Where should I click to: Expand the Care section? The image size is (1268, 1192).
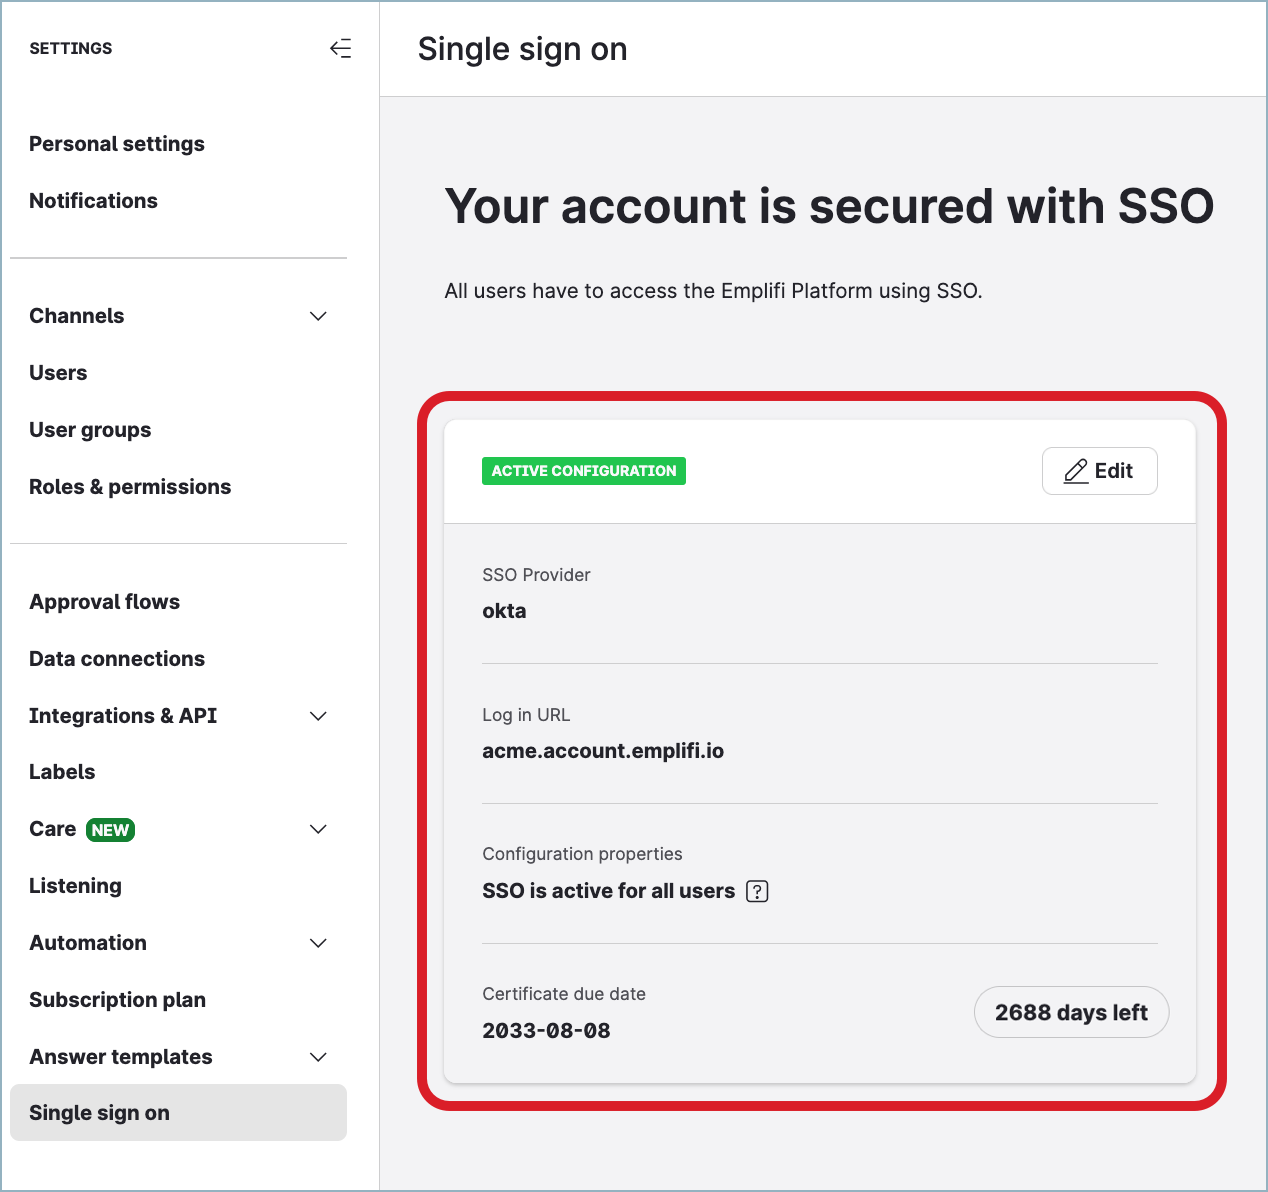point(318,829)
